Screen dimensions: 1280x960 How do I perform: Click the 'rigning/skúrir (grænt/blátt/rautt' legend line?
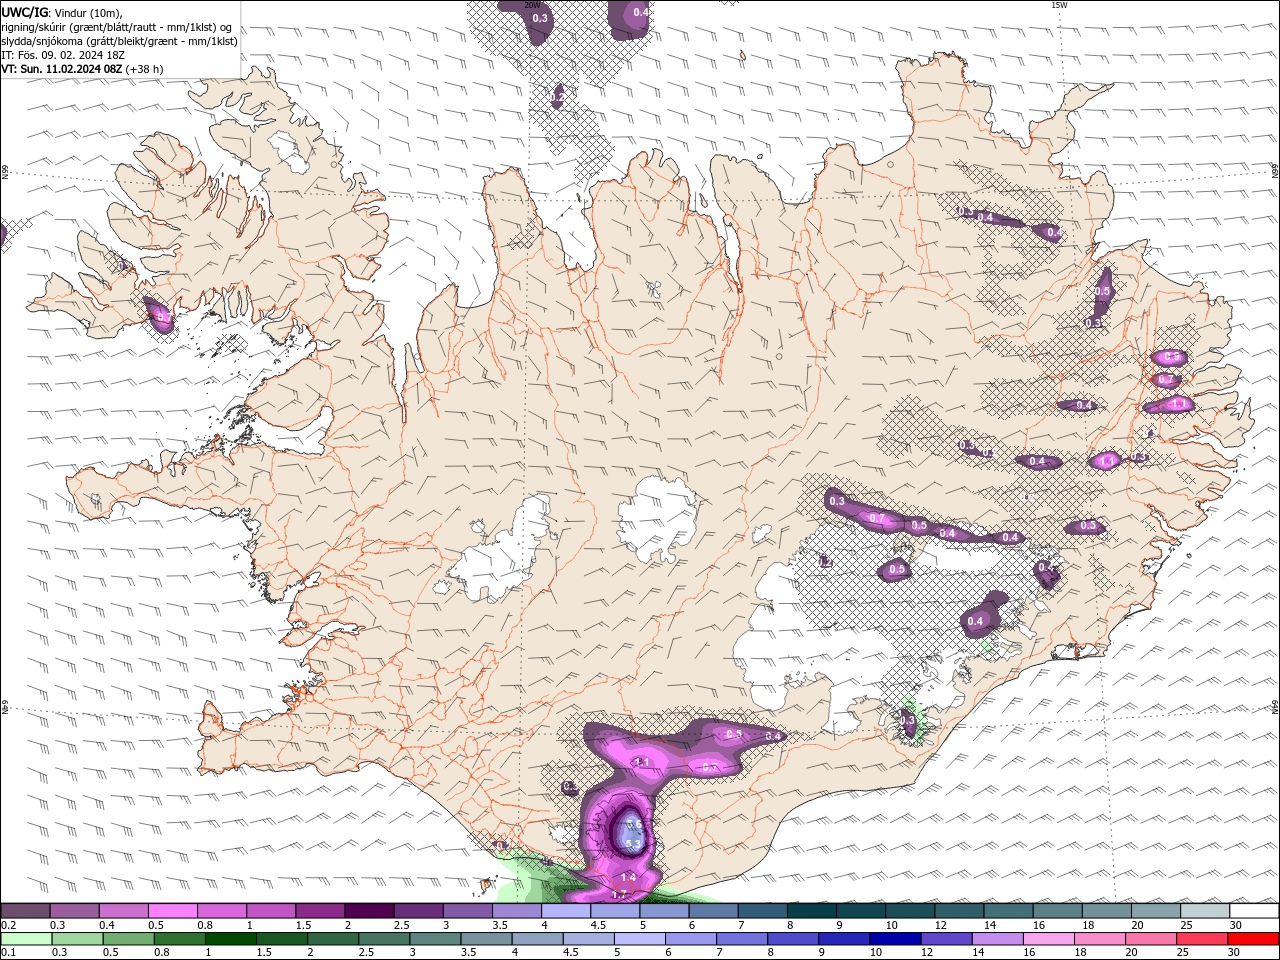click(x=117, y=27)
